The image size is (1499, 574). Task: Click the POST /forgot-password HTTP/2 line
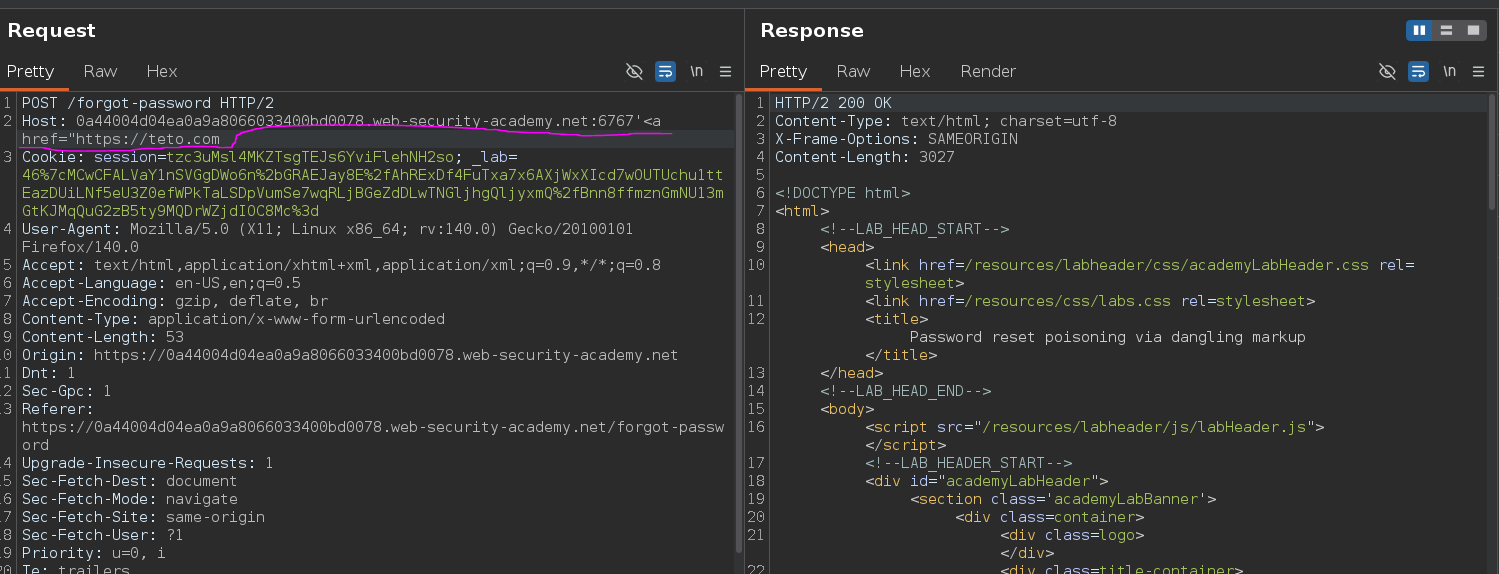(x=148, y=103)
